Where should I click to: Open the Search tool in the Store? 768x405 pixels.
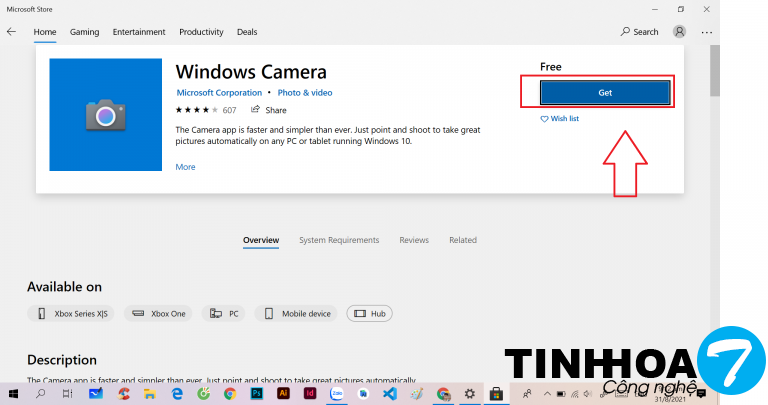tap(640, 32)
